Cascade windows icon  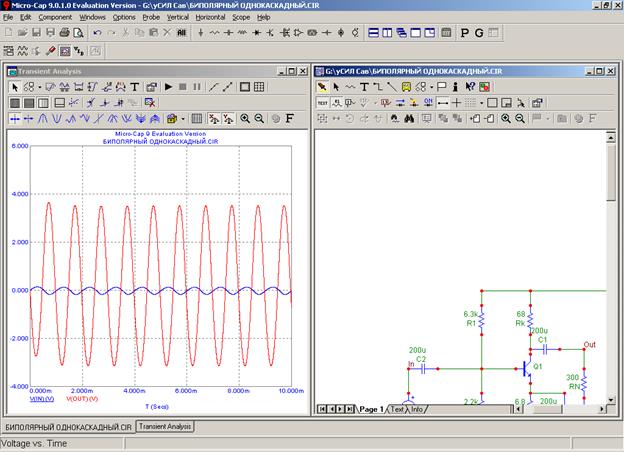click(402, 33)
